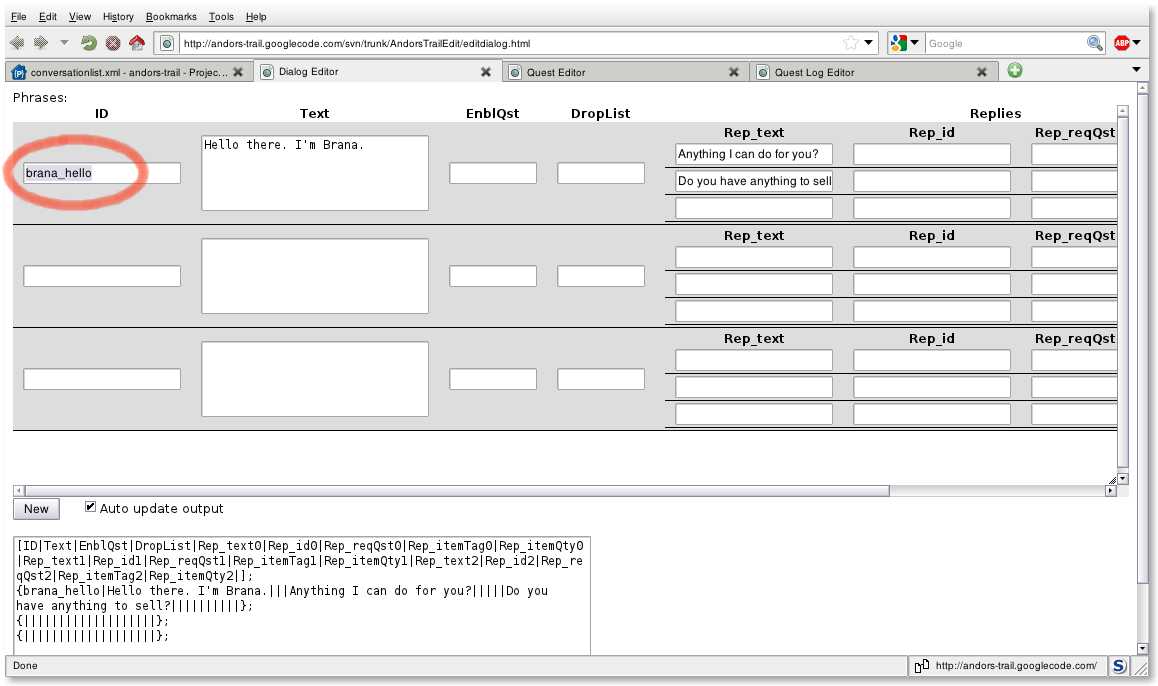1158x686 pixels.
Task: Close the Quest Log Editor tab
Action: click(982, 72)
